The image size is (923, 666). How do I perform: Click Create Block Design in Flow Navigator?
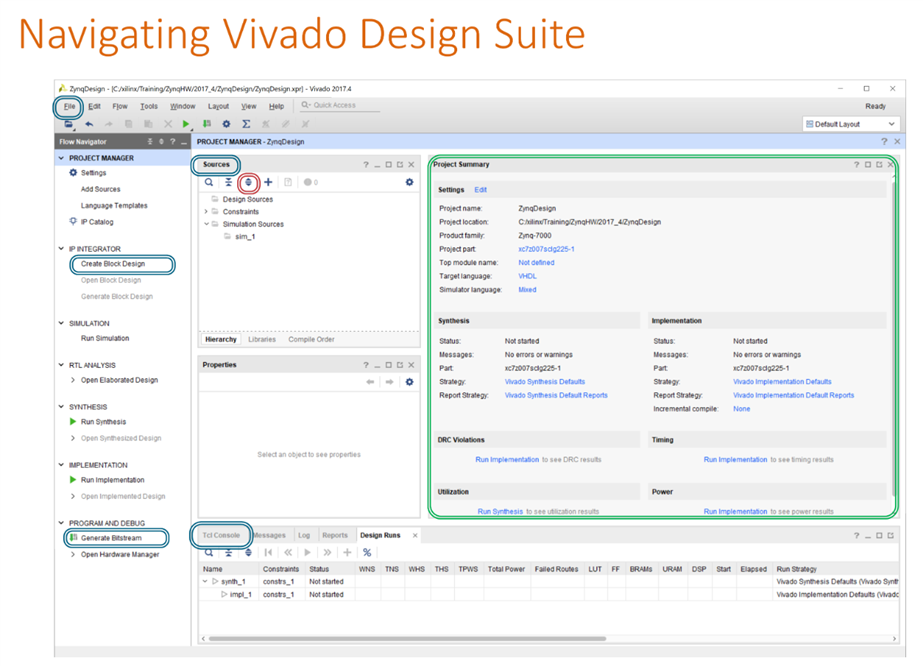pyautogui.click(x=113, y=264)
